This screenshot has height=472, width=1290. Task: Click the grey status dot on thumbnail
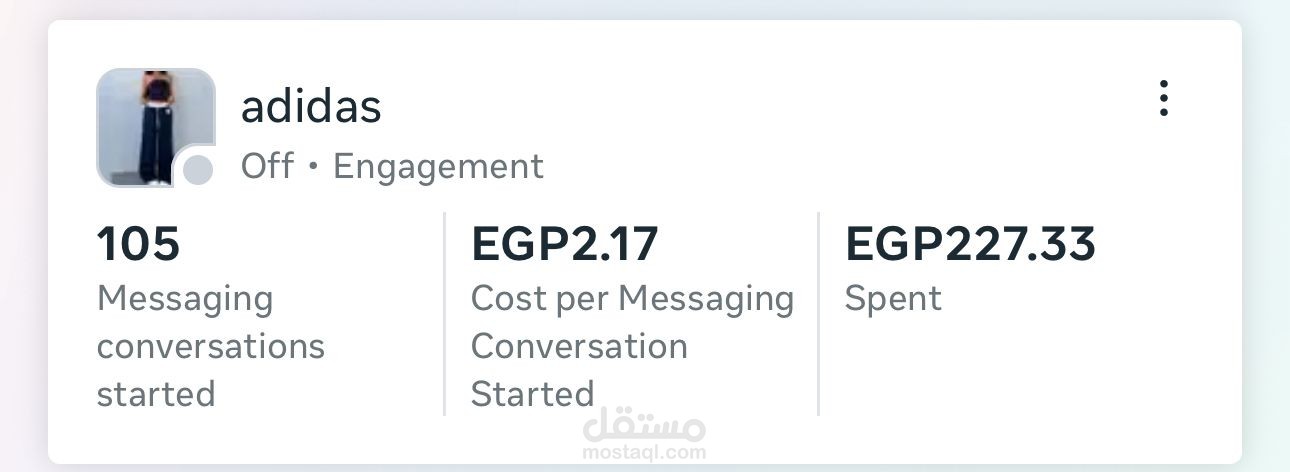tap(198, 170)
